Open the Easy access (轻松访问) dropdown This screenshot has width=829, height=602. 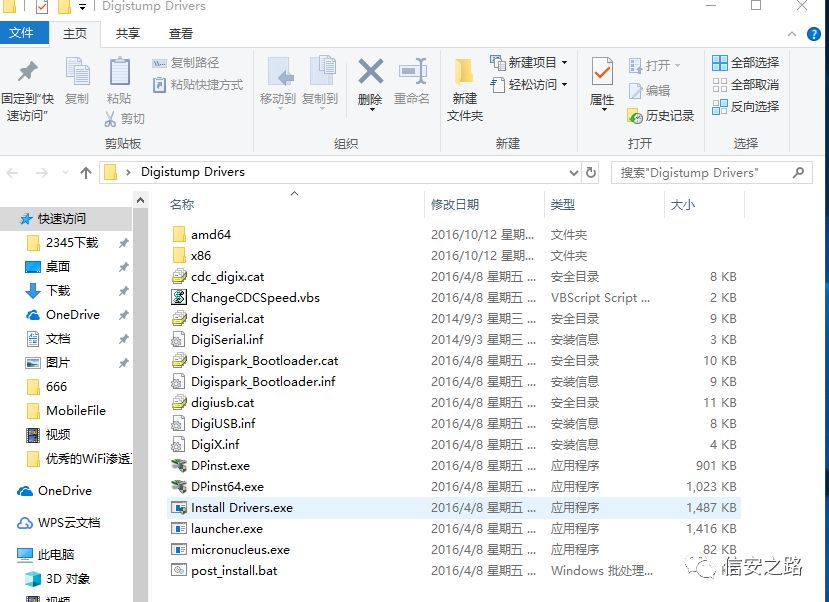pyautogui.click(x=529, y=85)
